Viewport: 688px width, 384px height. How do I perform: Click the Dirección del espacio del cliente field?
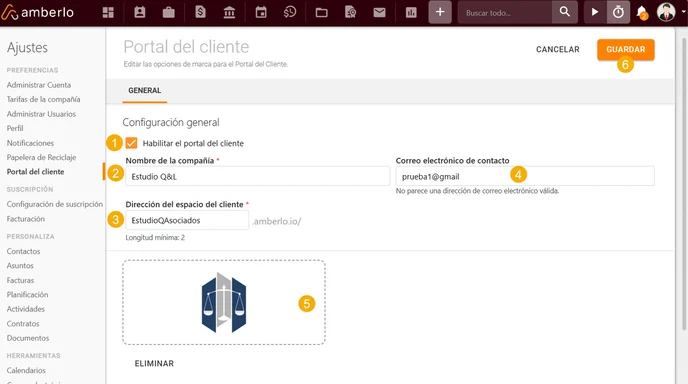pyautogui.click(x=187, y=220)
